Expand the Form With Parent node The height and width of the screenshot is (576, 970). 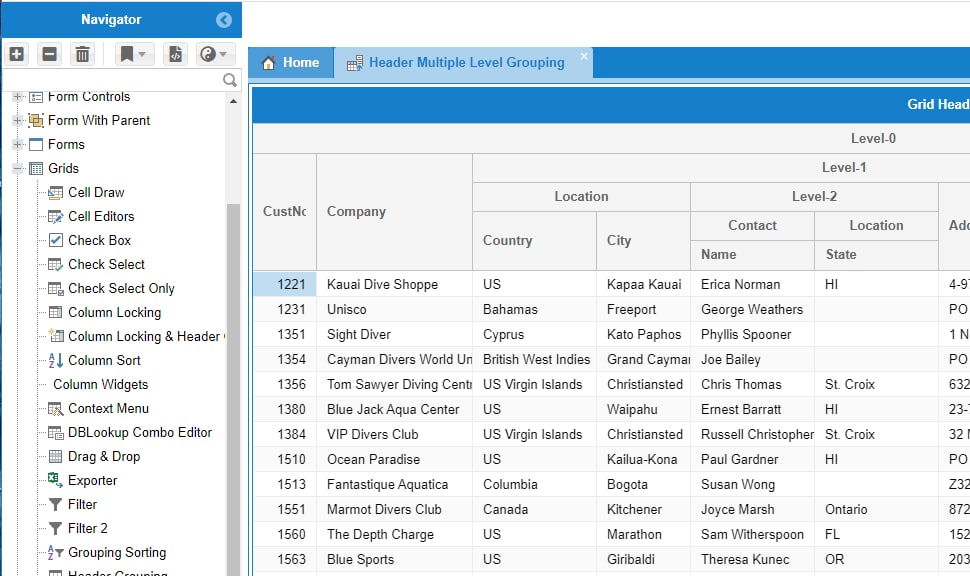pyautogui.click(x=18, y=121)
